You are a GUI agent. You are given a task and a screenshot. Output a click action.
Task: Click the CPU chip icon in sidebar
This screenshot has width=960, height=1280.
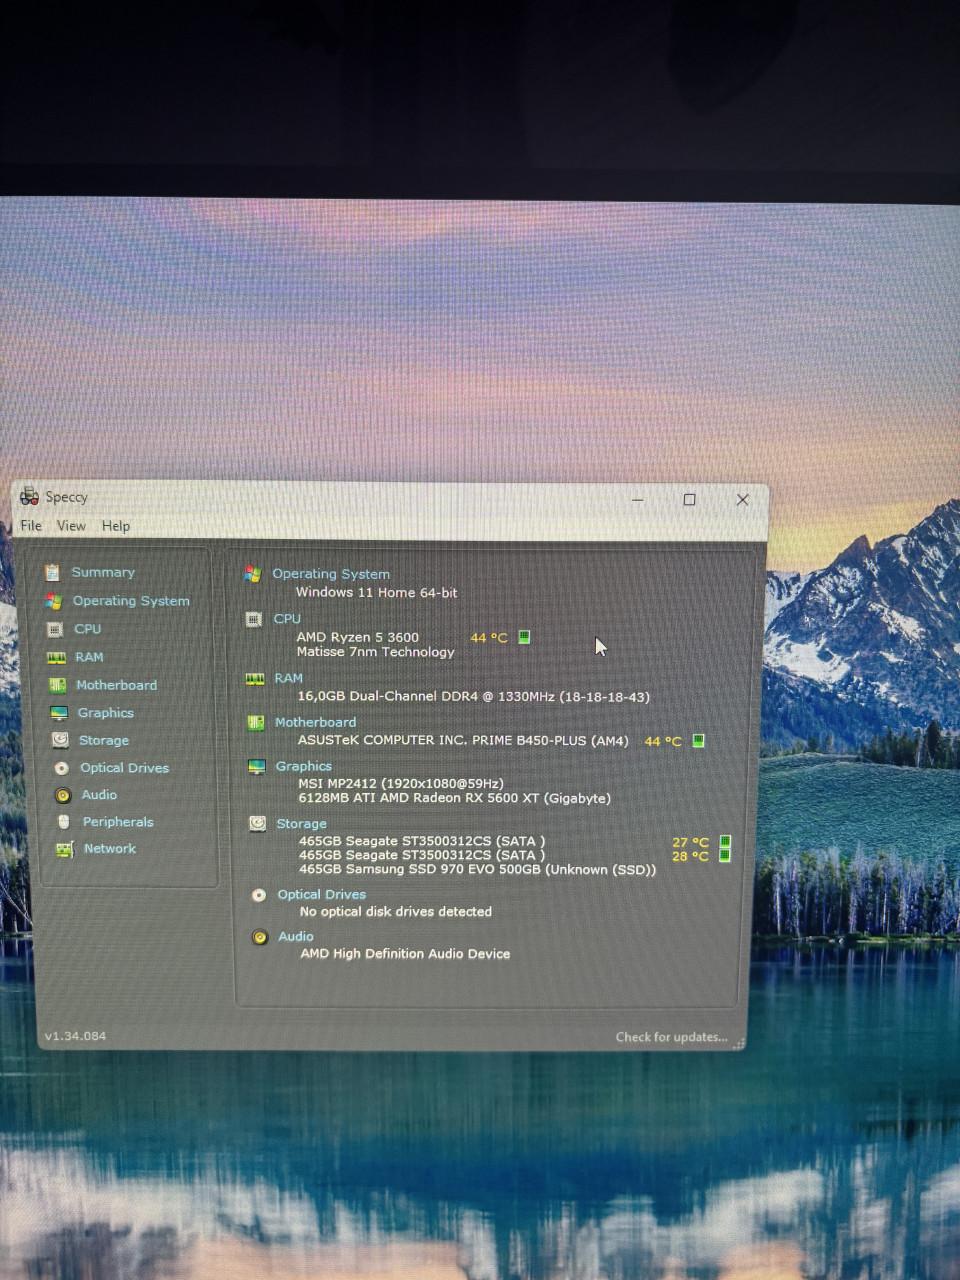55,629
